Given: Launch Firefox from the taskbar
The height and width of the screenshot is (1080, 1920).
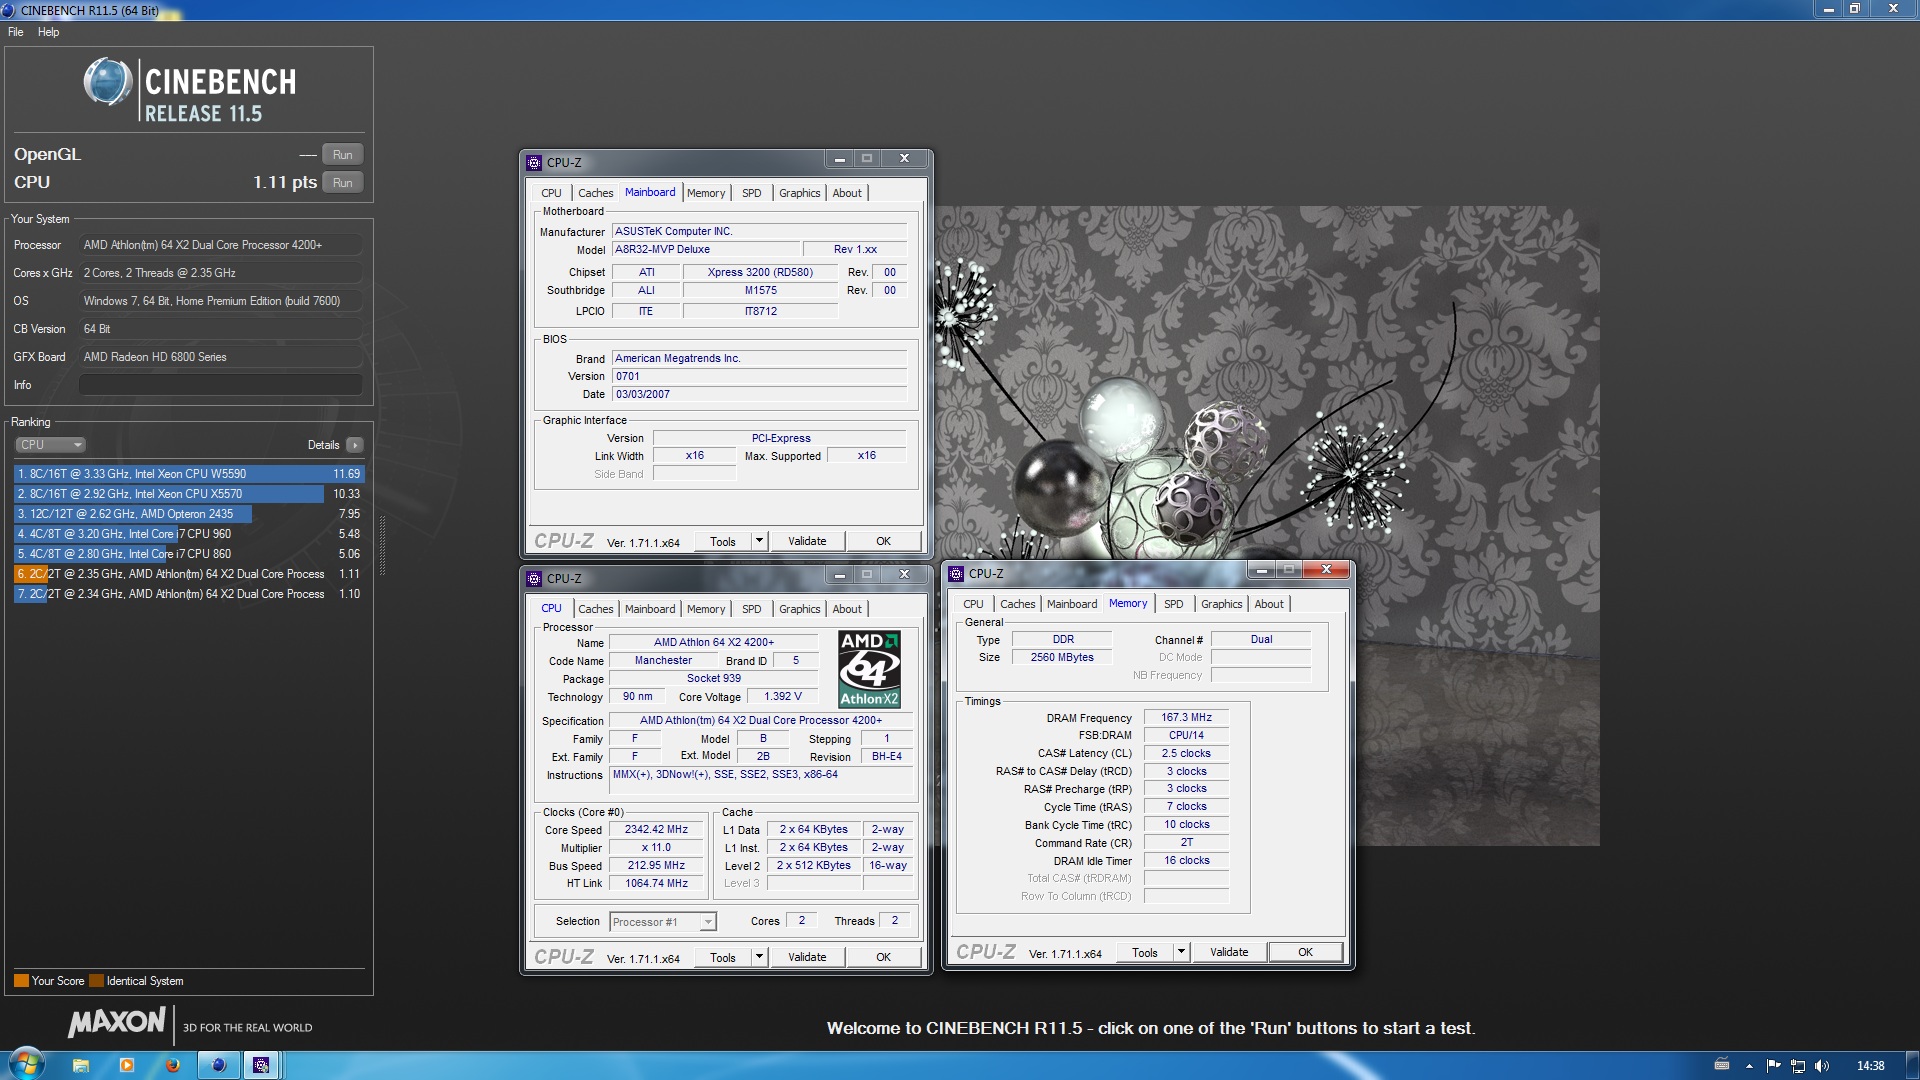Looking at the screenshot, I should (172, 1066).
